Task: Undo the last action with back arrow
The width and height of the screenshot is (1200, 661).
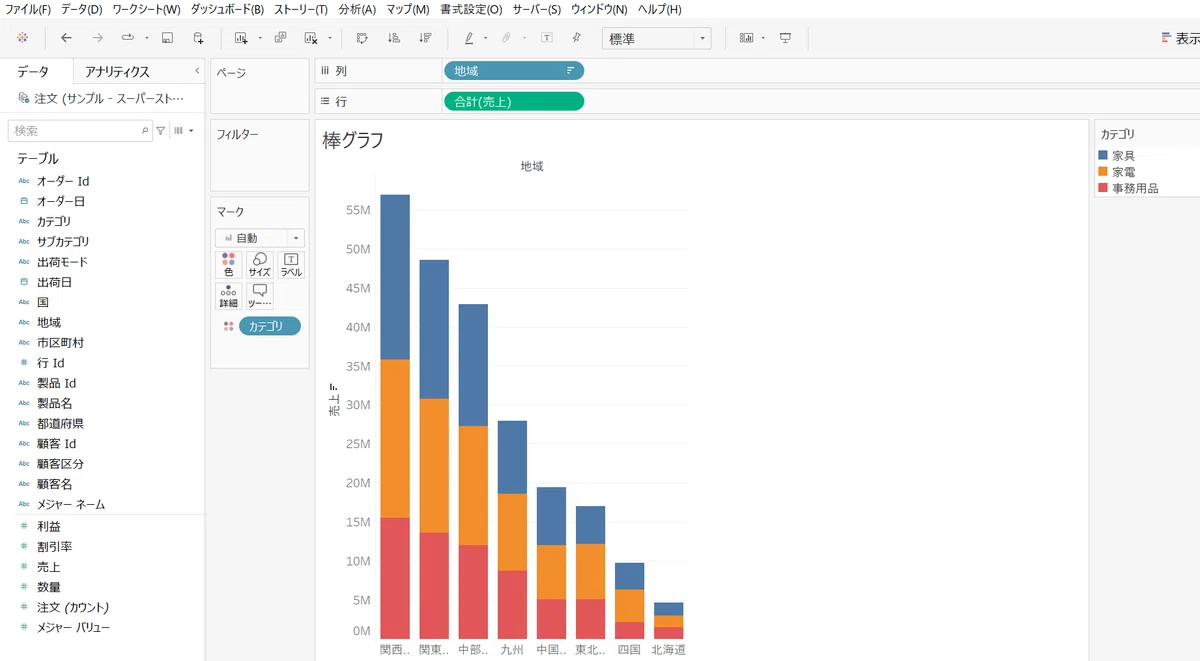Action: pyautogui.click(x=66, y=38)
